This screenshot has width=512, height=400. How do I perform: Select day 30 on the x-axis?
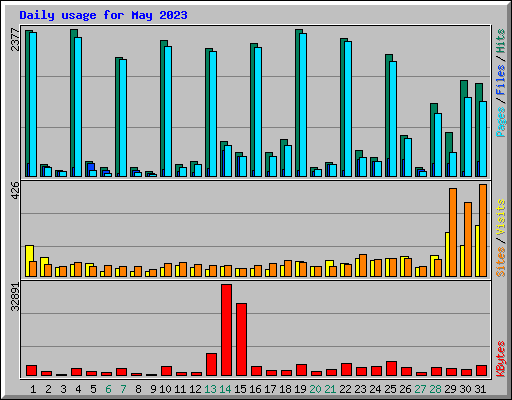(x=465, y=389)
